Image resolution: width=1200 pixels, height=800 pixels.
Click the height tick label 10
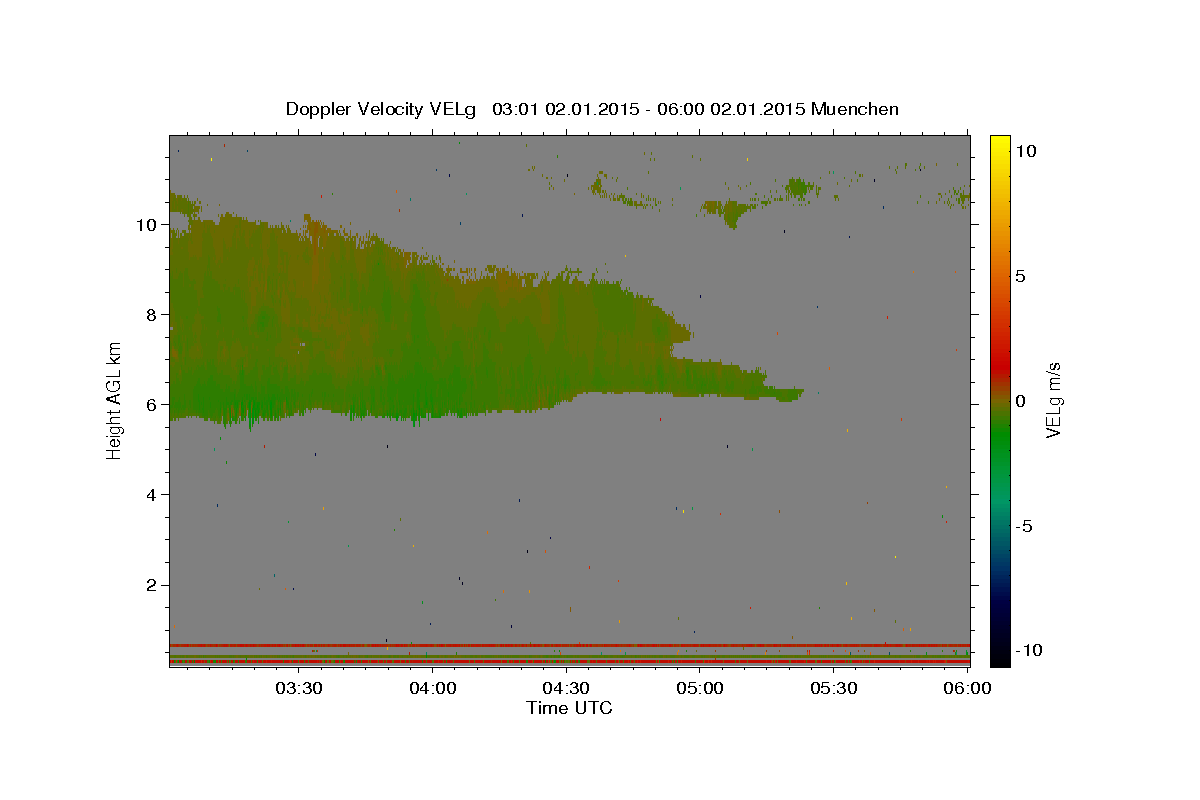[146, 225]
